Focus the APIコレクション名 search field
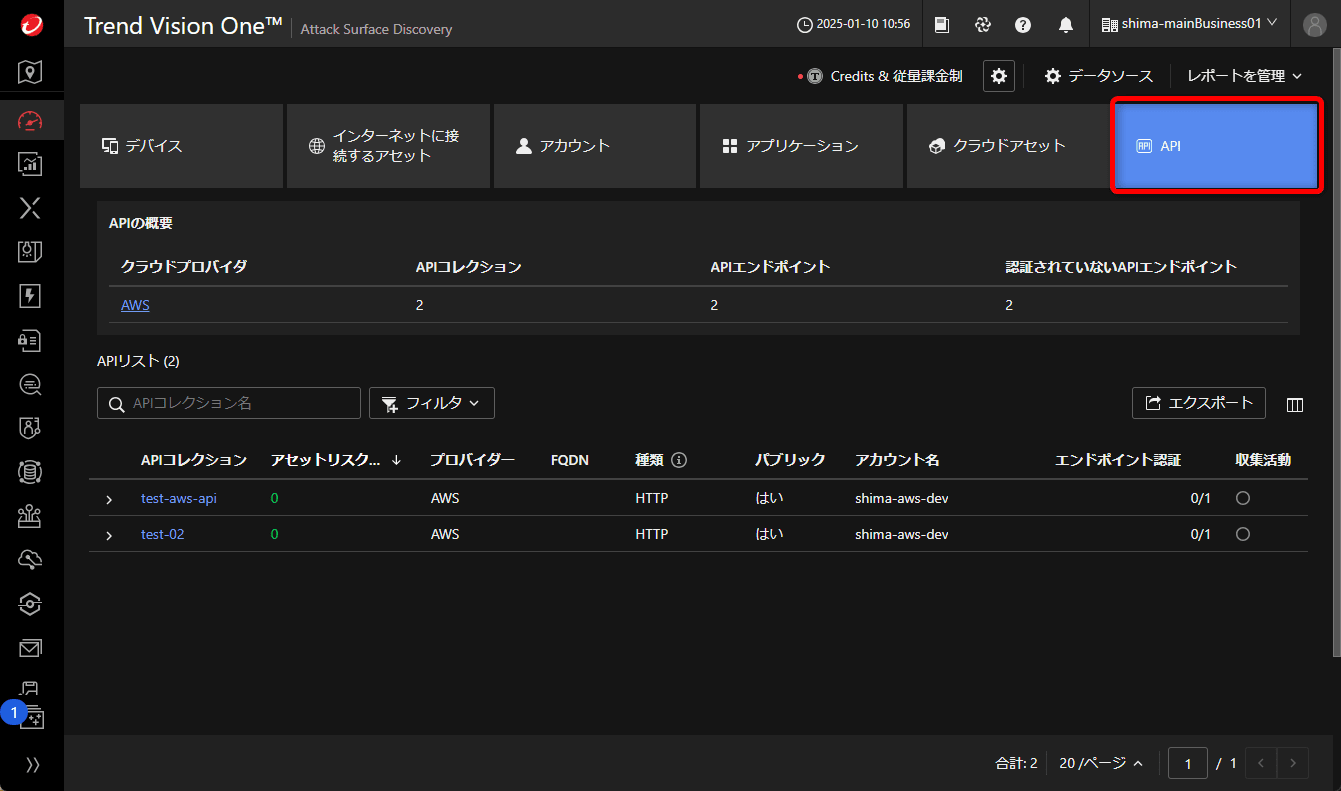The image size is (1341, 791). [x=229, y=403]
